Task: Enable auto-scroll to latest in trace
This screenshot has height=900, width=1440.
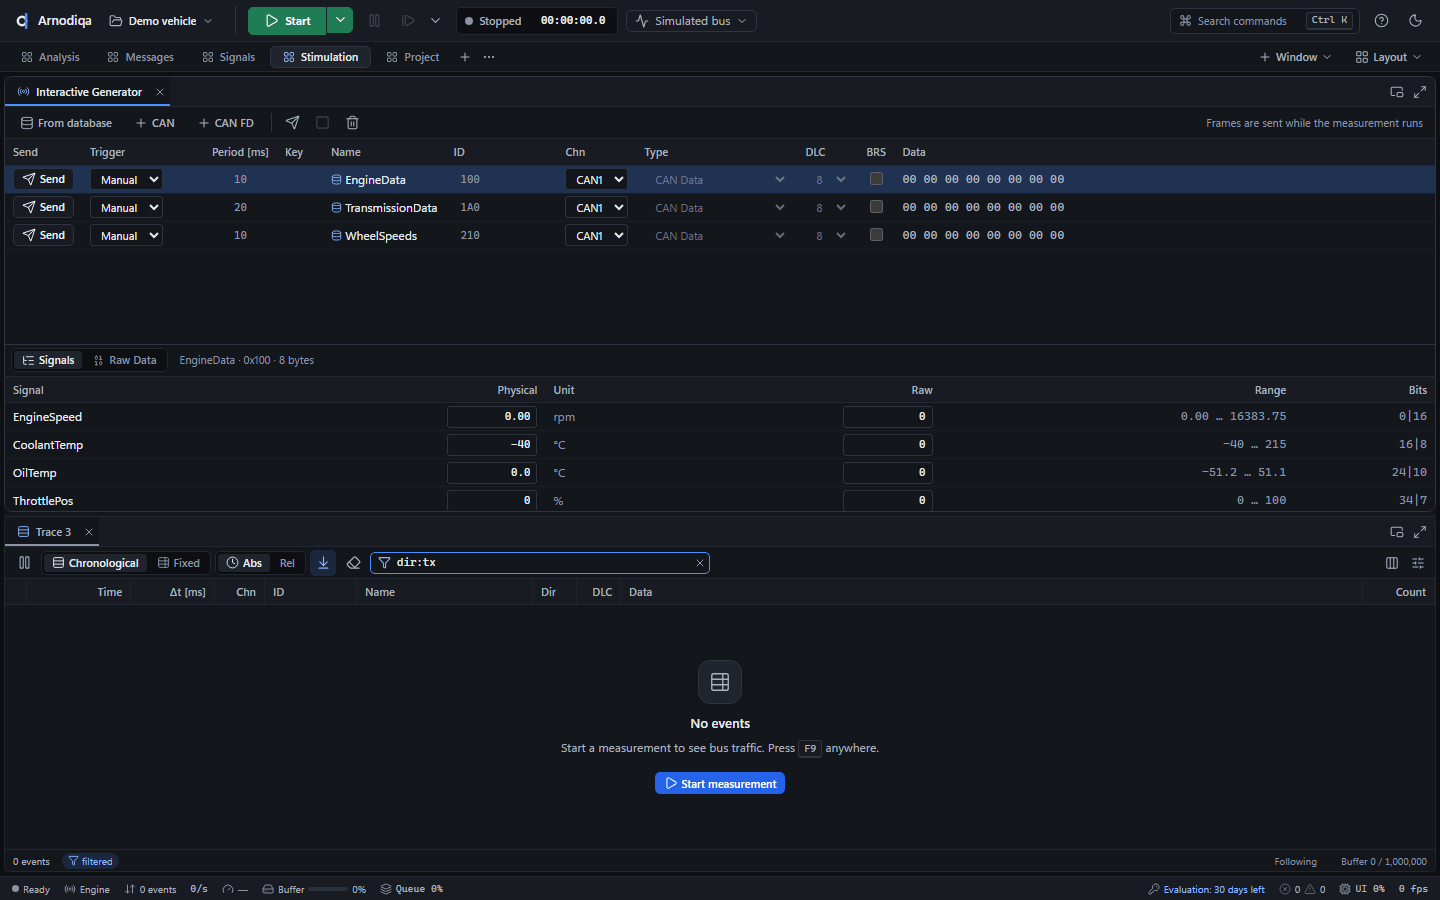Action: [323, 563]
